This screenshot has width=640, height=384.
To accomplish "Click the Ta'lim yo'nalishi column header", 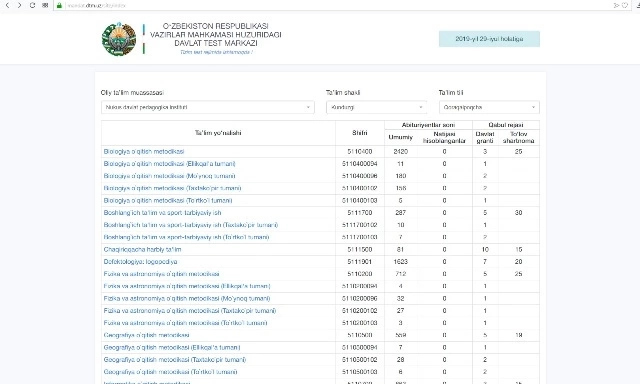I will pos(218,133).
